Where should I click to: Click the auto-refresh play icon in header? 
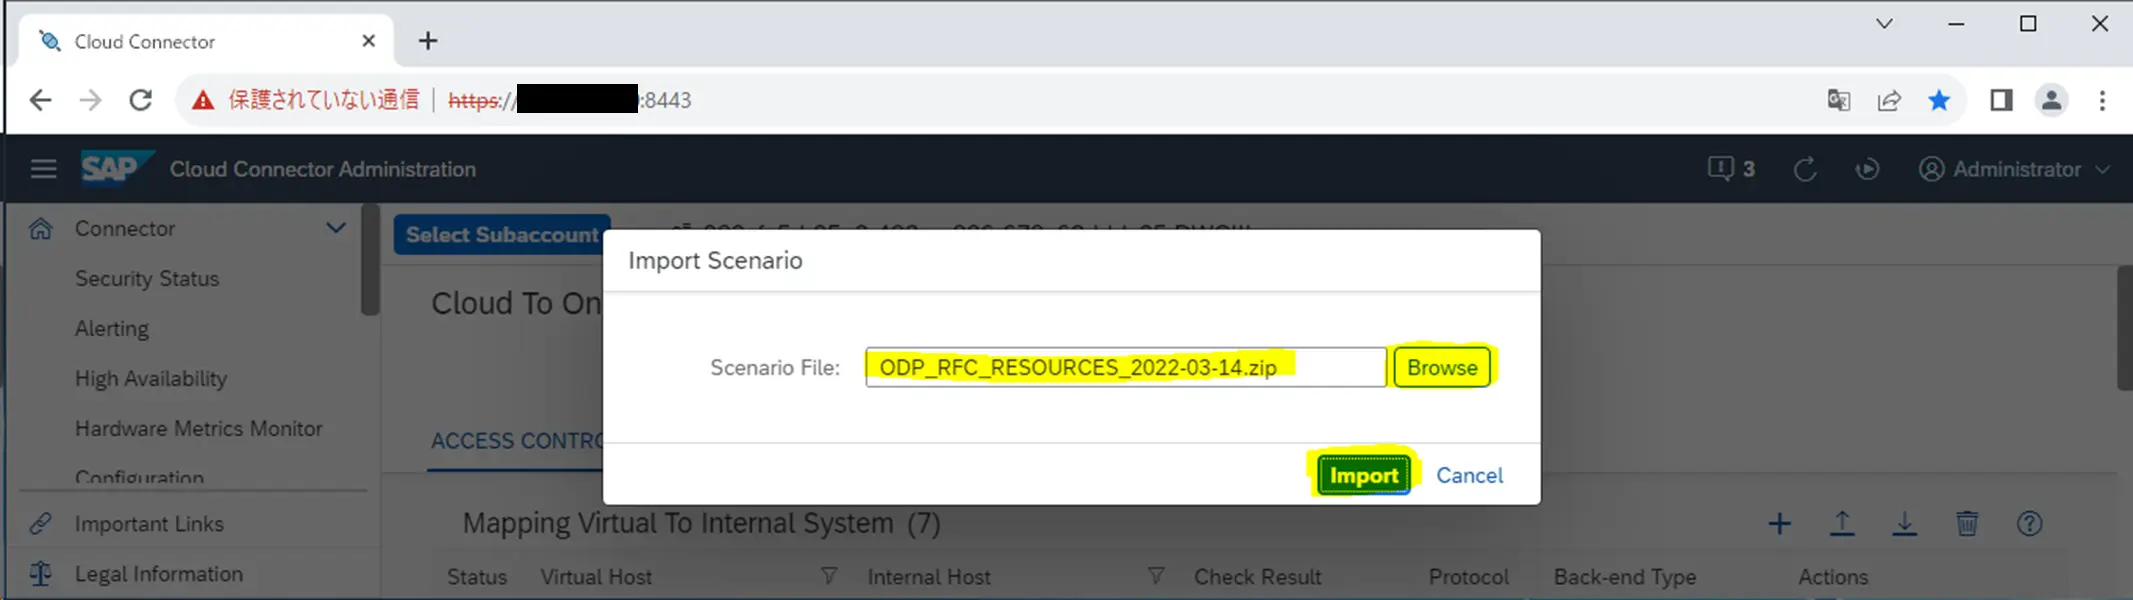[1867, 169]
